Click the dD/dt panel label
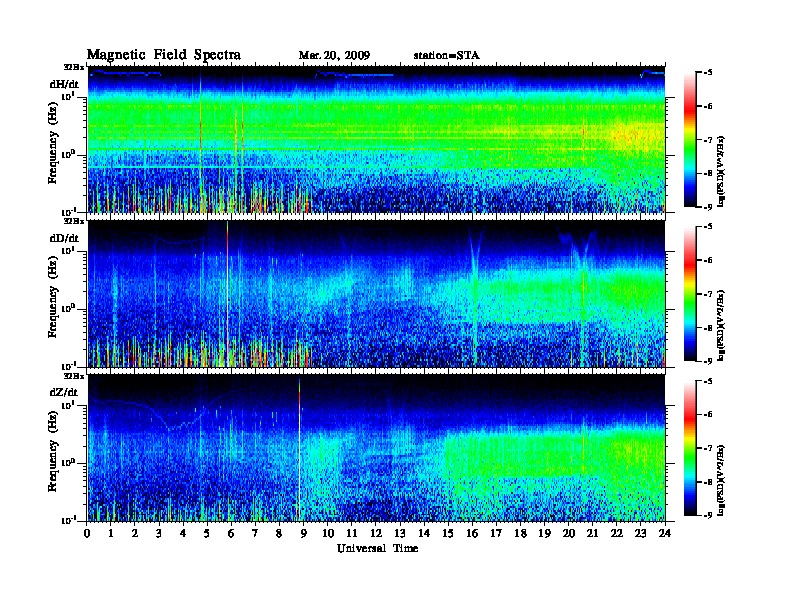Viewport: 792px width, 612px height. click(64, 238)
